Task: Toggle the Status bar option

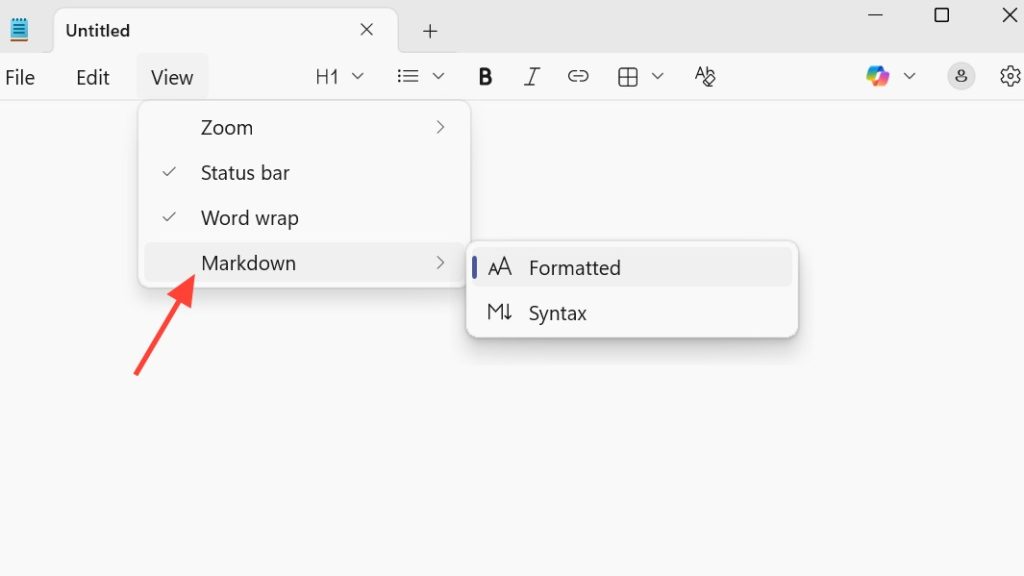Action: (x=245, y=173)
